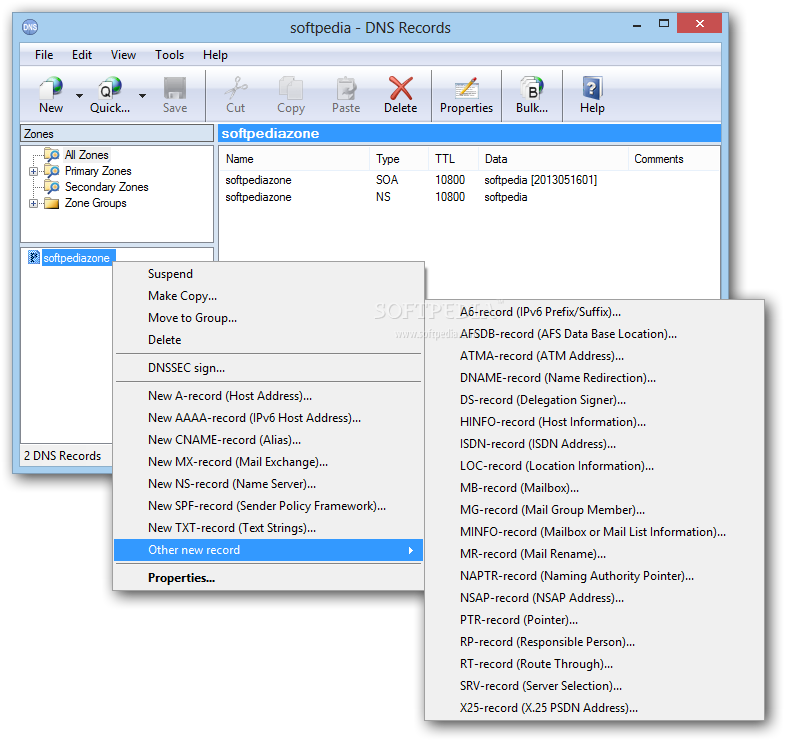Select DNSSEC sign... menu entry

point(268,368)
